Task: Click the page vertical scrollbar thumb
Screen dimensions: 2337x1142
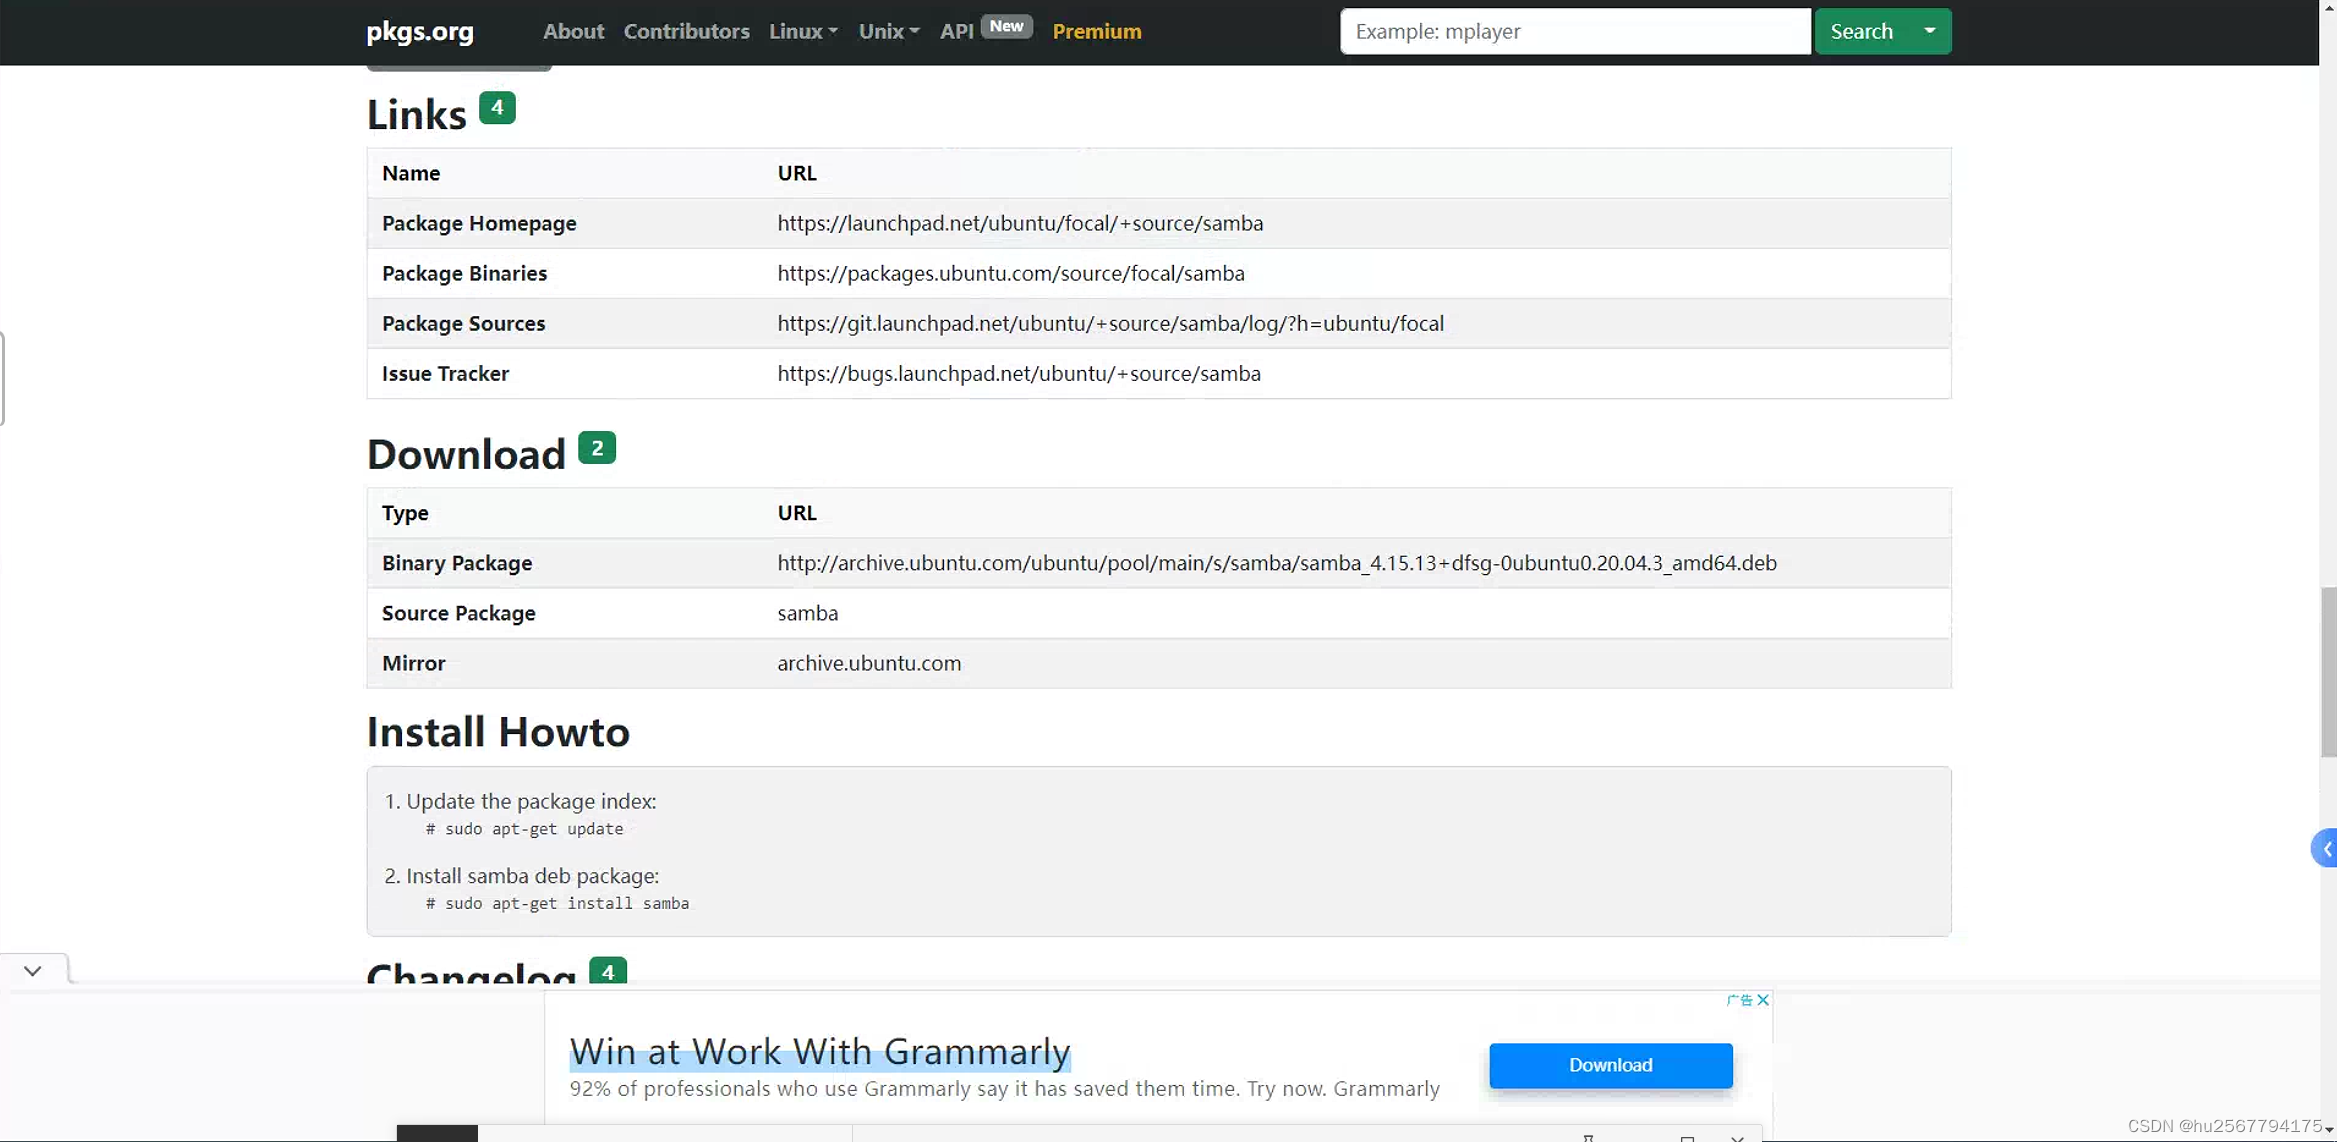Action: click(2328, 673)
